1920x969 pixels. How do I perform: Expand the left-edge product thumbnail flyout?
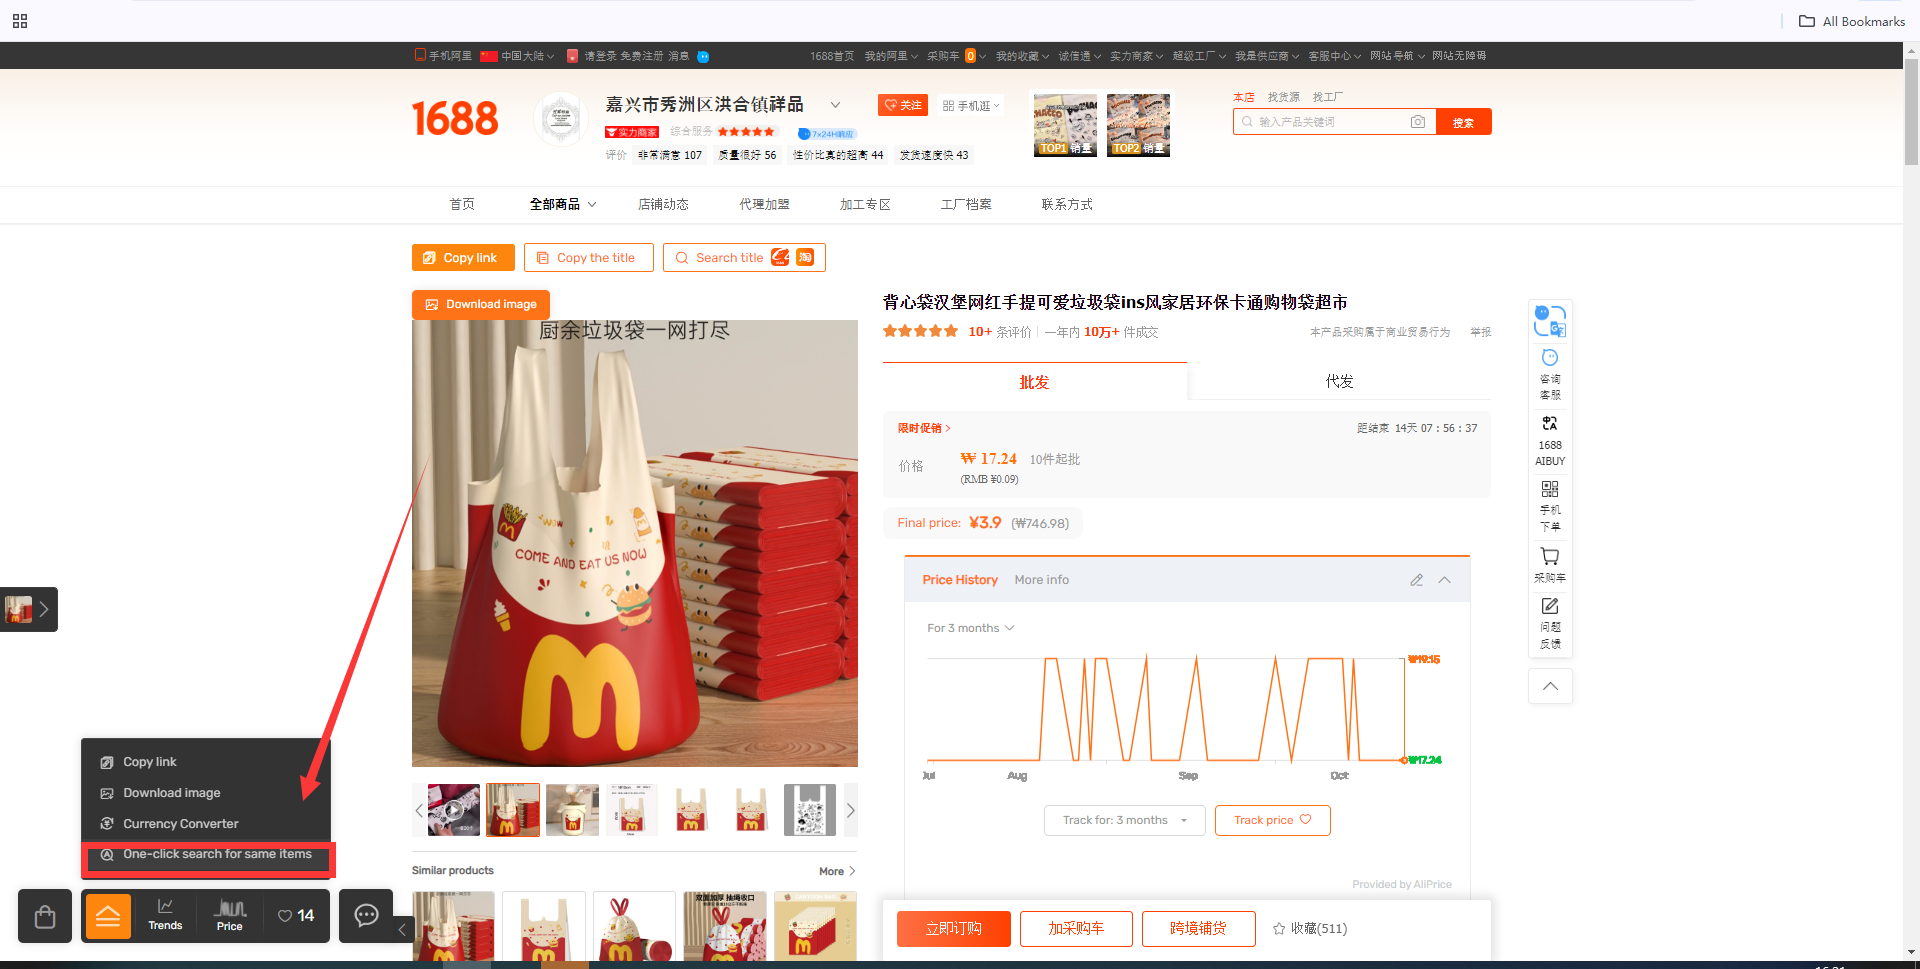pos(29,609)
